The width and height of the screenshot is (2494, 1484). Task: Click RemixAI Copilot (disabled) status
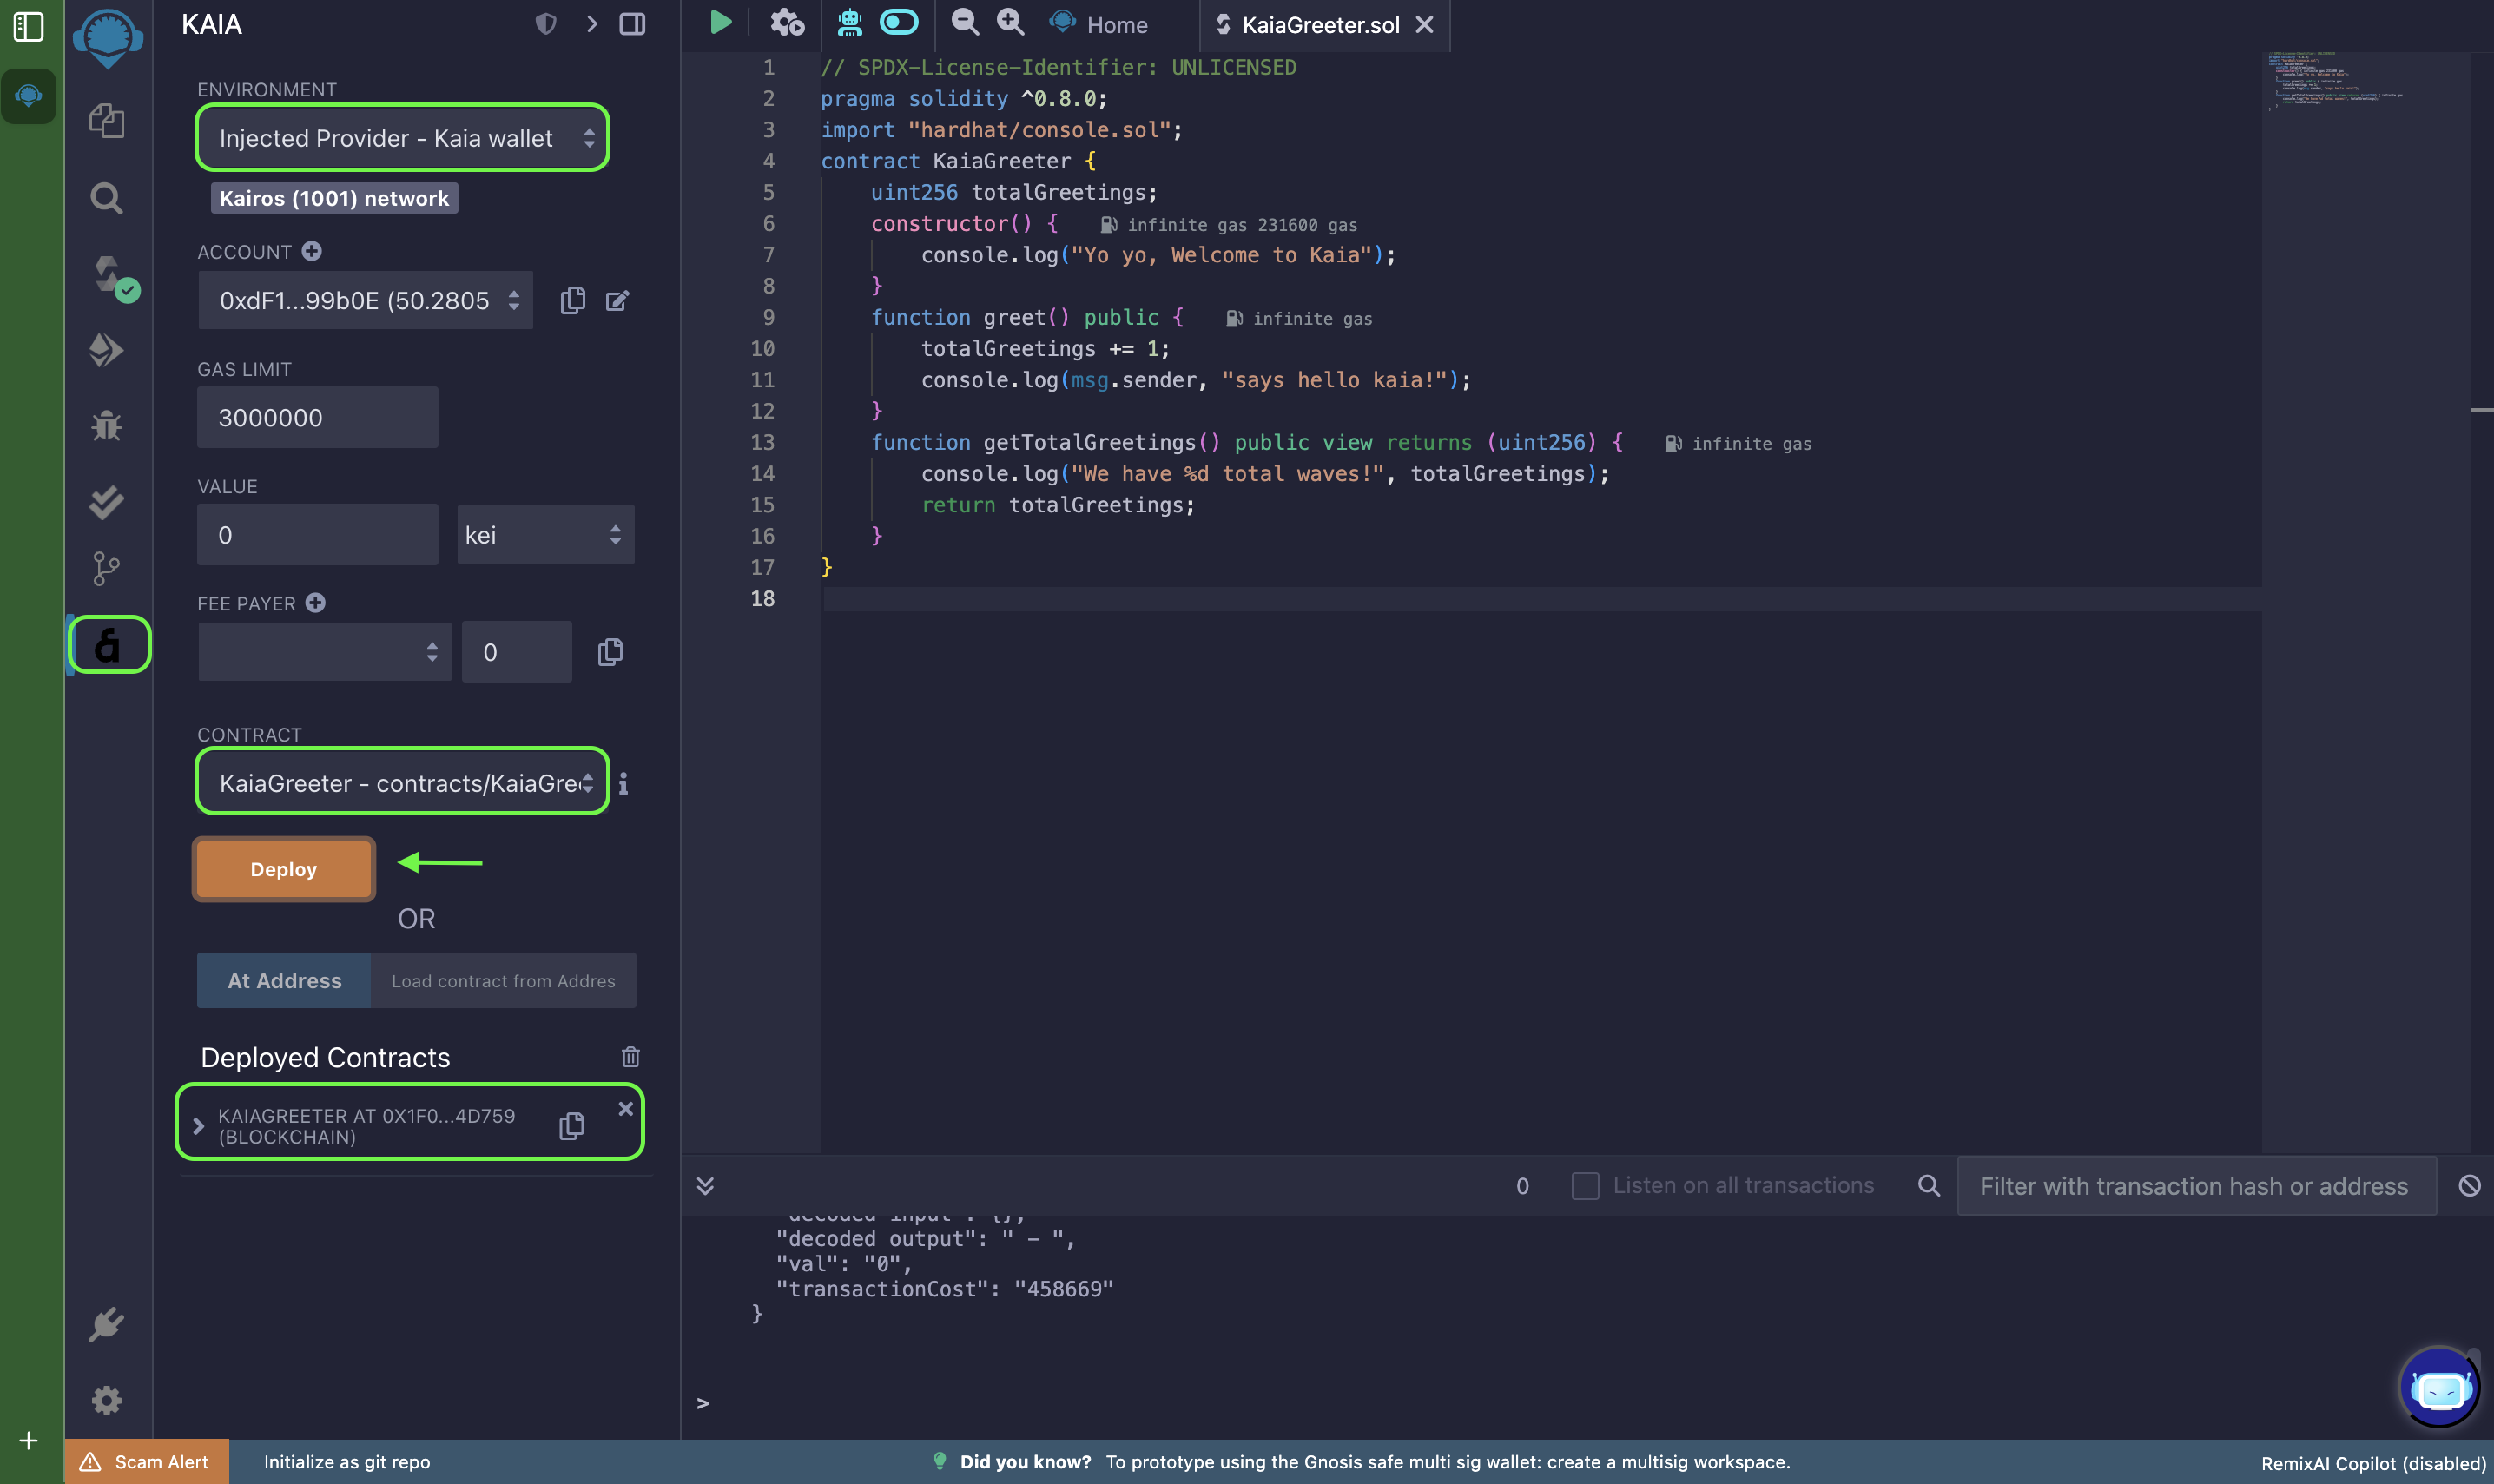coord(2374,1463)
